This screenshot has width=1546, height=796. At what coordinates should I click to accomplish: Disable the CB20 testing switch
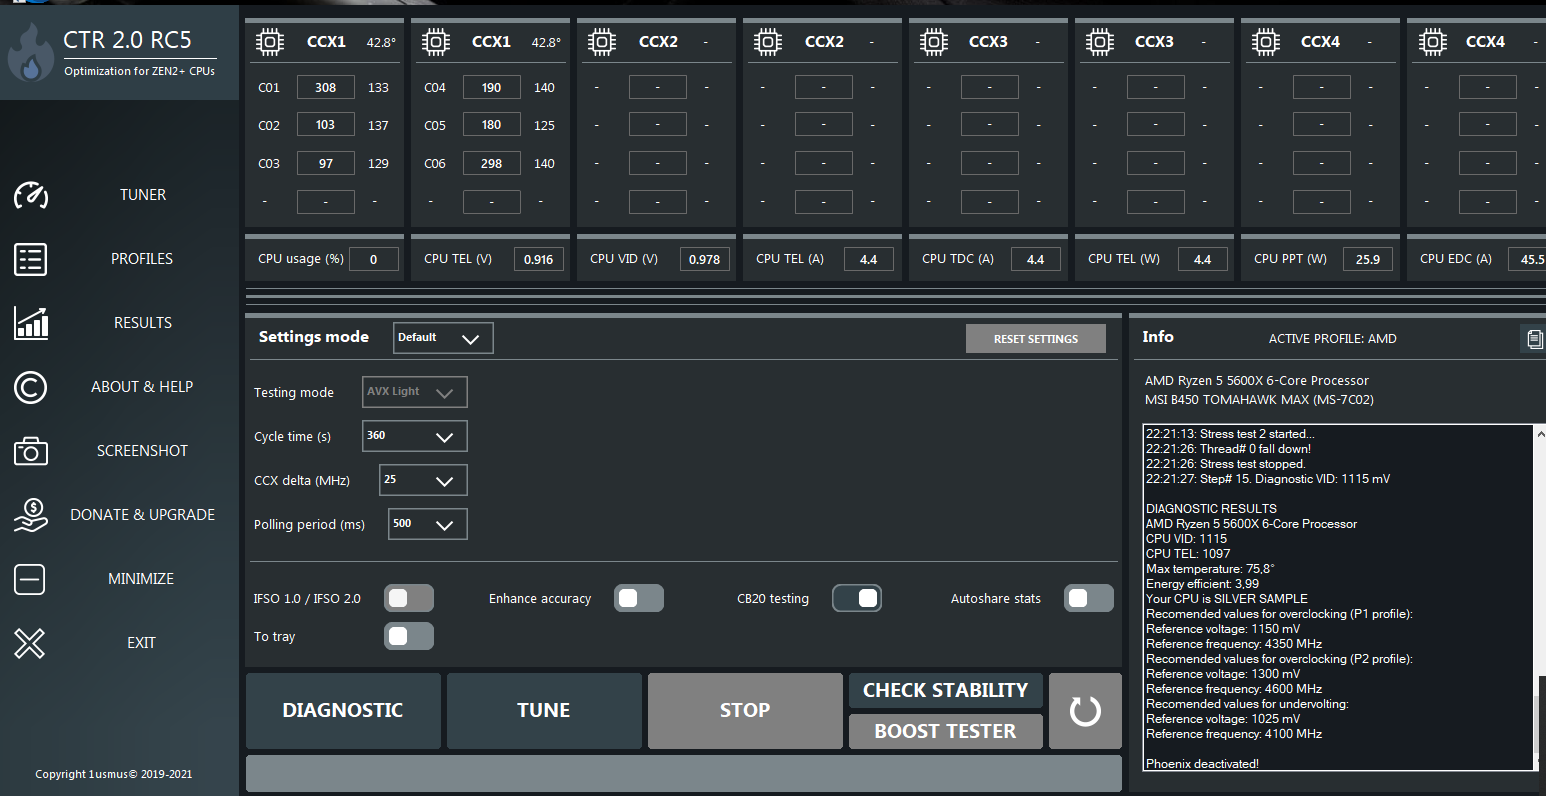[857, 598]
